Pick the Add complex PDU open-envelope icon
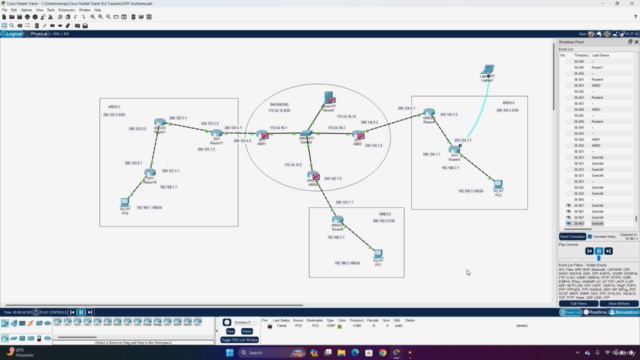The height and width of the screenshot is (360, 640). click(85, 26)
